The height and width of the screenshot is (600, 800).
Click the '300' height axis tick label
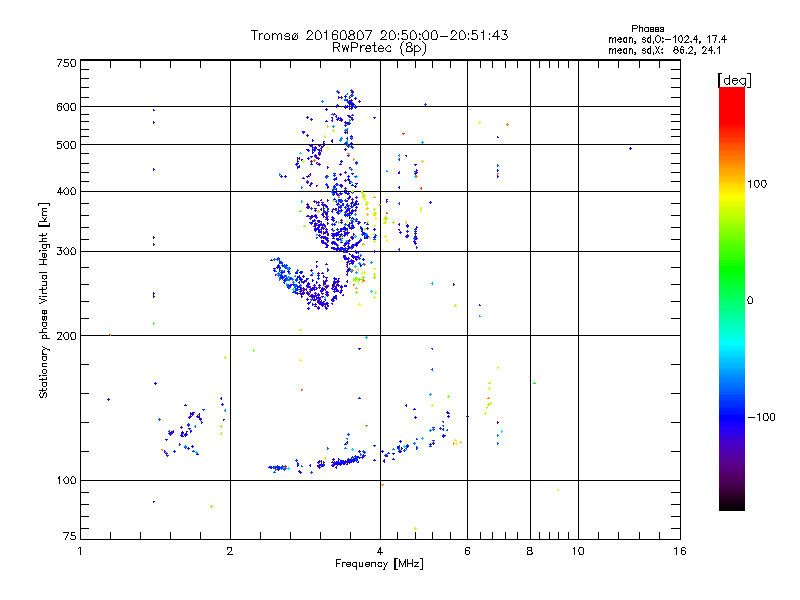click(x=66, y=252)
